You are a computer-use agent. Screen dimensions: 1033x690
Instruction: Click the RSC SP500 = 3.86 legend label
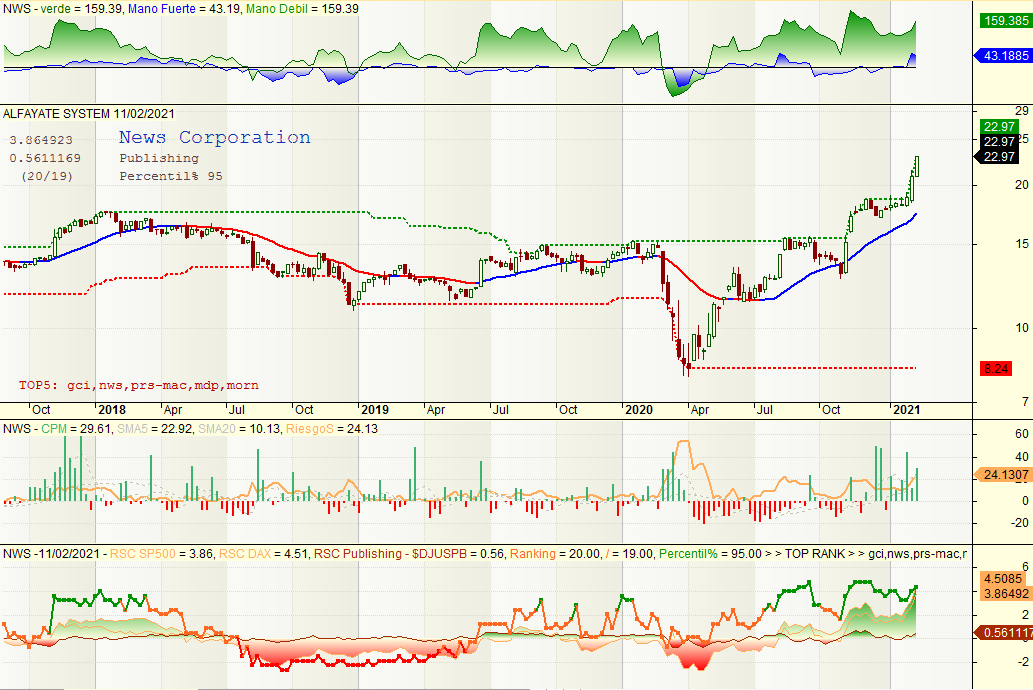coord(161,554)
